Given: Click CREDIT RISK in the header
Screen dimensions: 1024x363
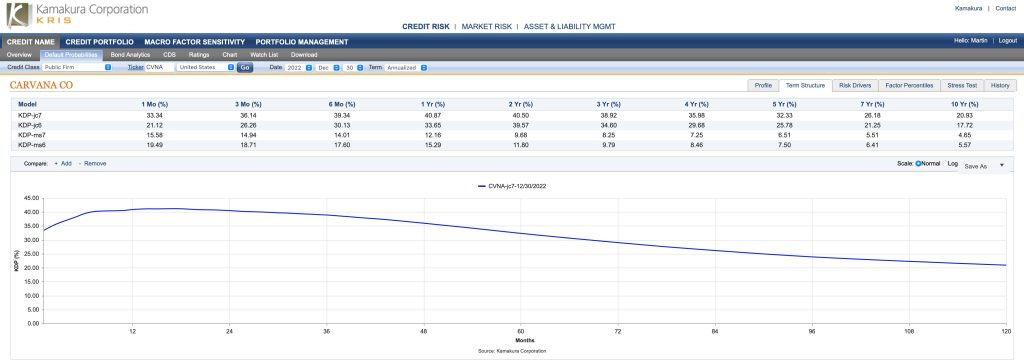Looking at the screenshot, I should click(426, 27).
